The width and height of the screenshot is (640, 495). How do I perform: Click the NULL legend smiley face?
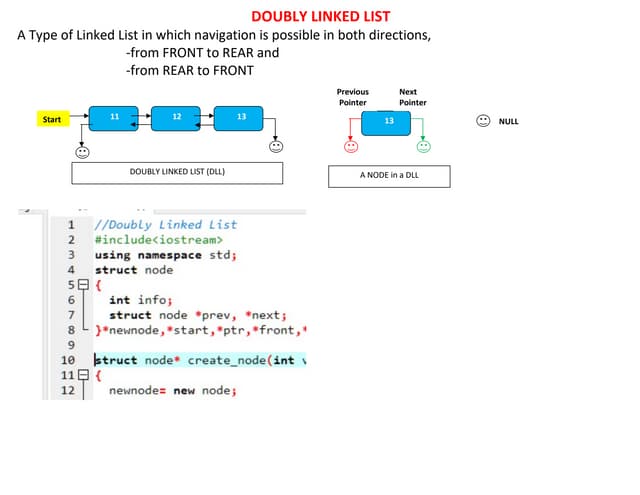coord(483,121)
